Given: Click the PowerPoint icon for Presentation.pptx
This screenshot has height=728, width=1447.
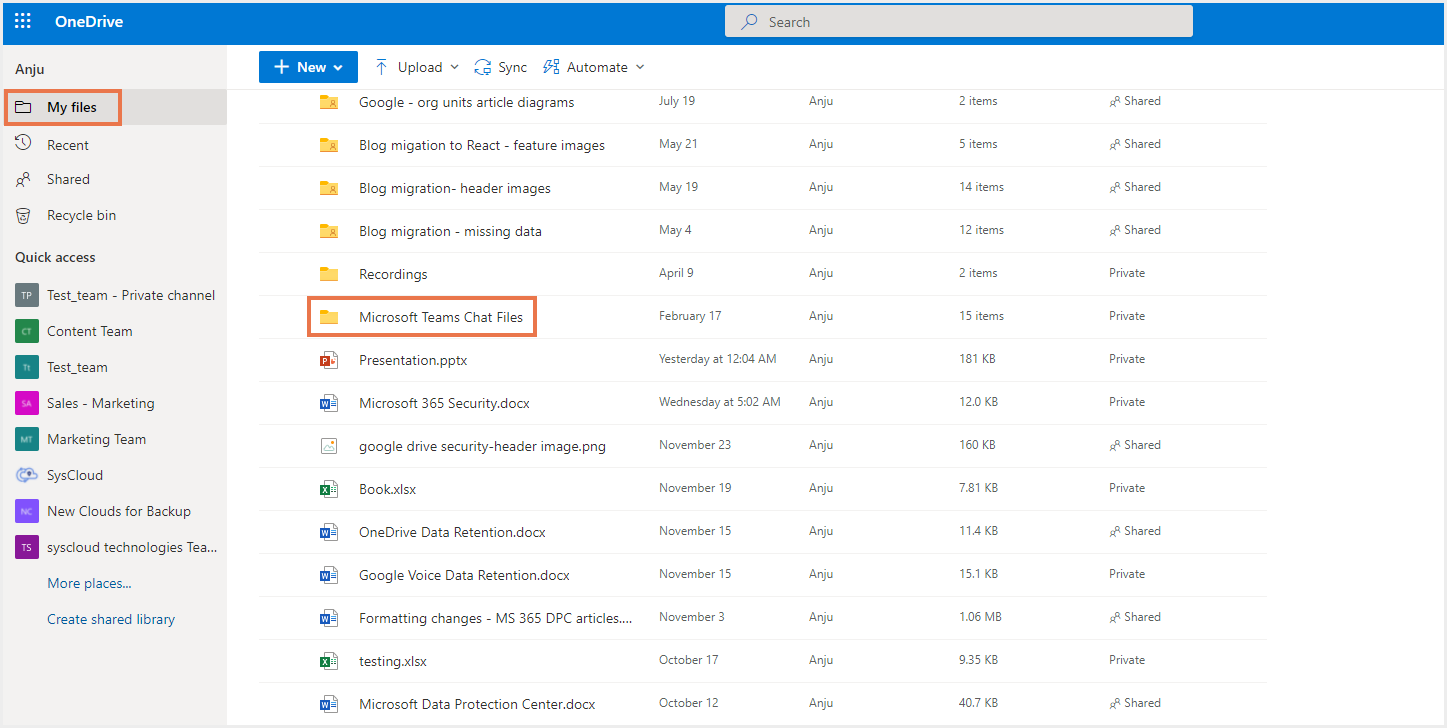Looking at the screenshot, I should [328, 360].
